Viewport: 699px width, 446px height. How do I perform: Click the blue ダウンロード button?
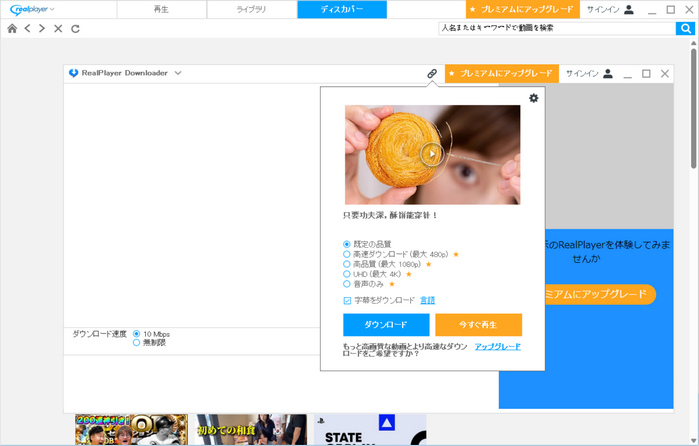(386, 325)
